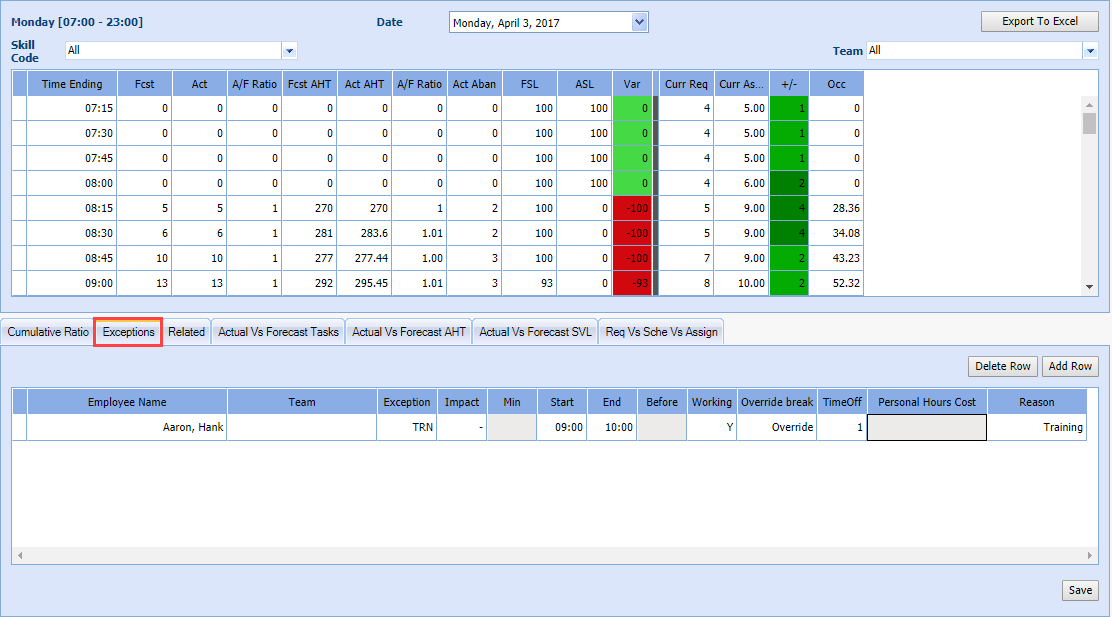The width and height of the screenshot is (1112, 617).
Task: Open the Exceptions tab
Action: point(128,332)
